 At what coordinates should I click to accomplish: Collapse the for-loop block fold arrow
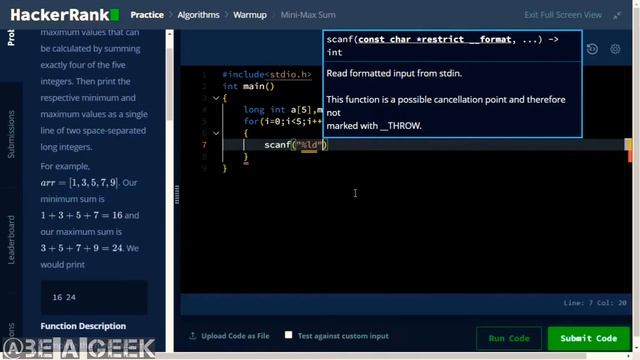point(216,133)
